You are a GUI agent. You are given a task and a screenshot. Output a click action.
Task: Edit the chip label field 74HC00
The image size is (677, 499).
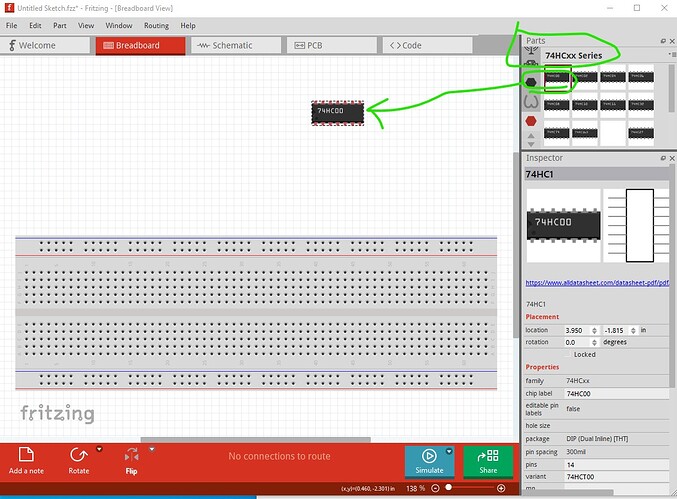coord(617,394)
